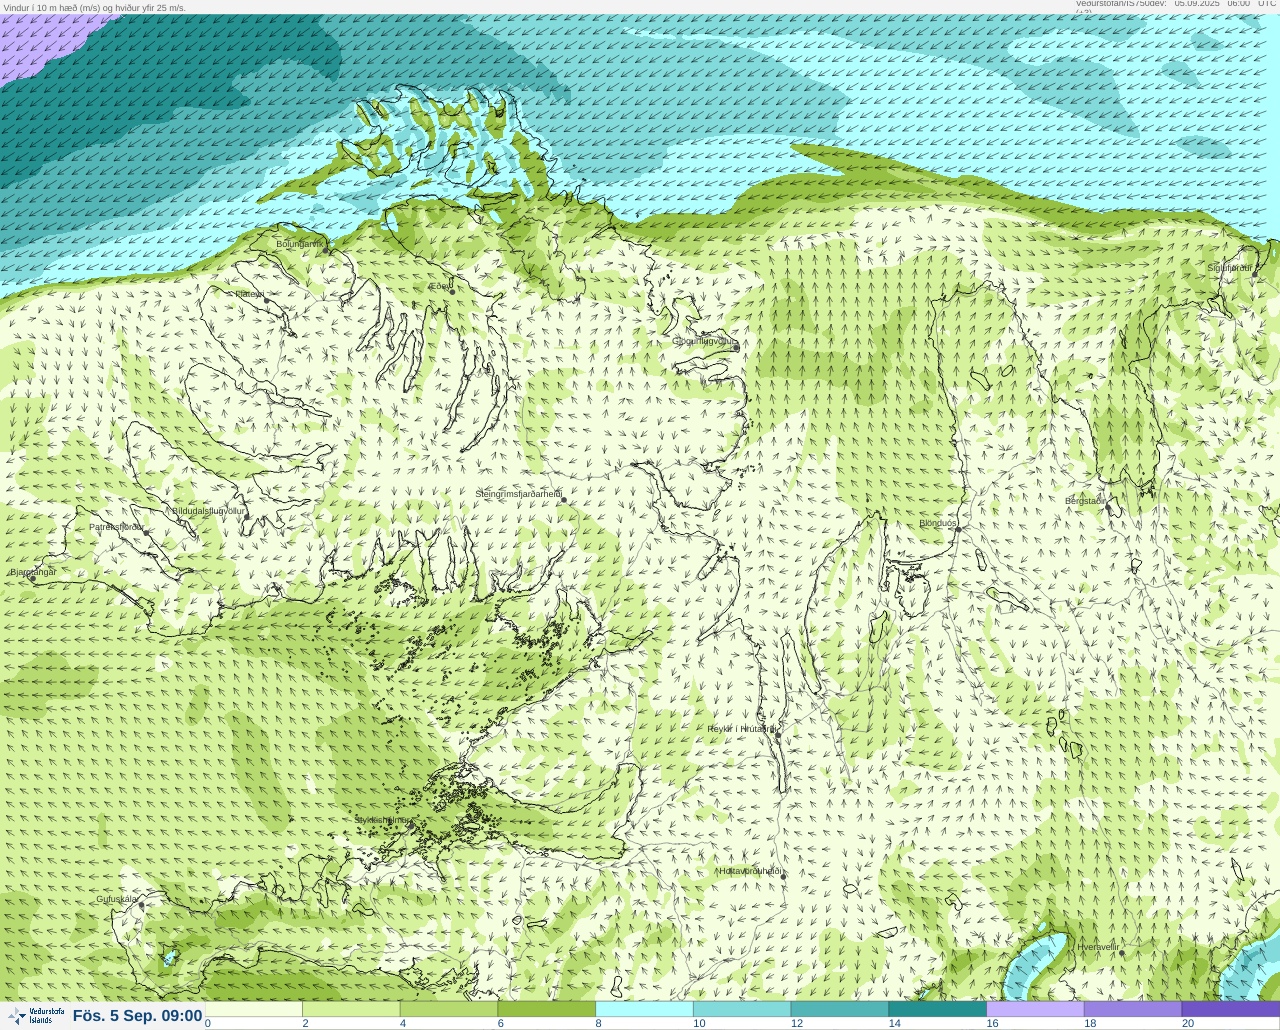The width and height of the screenshot is (1280, 1030).
Task: Select the above 20 m/s legend color
Action: (x=1231, y=1009)
